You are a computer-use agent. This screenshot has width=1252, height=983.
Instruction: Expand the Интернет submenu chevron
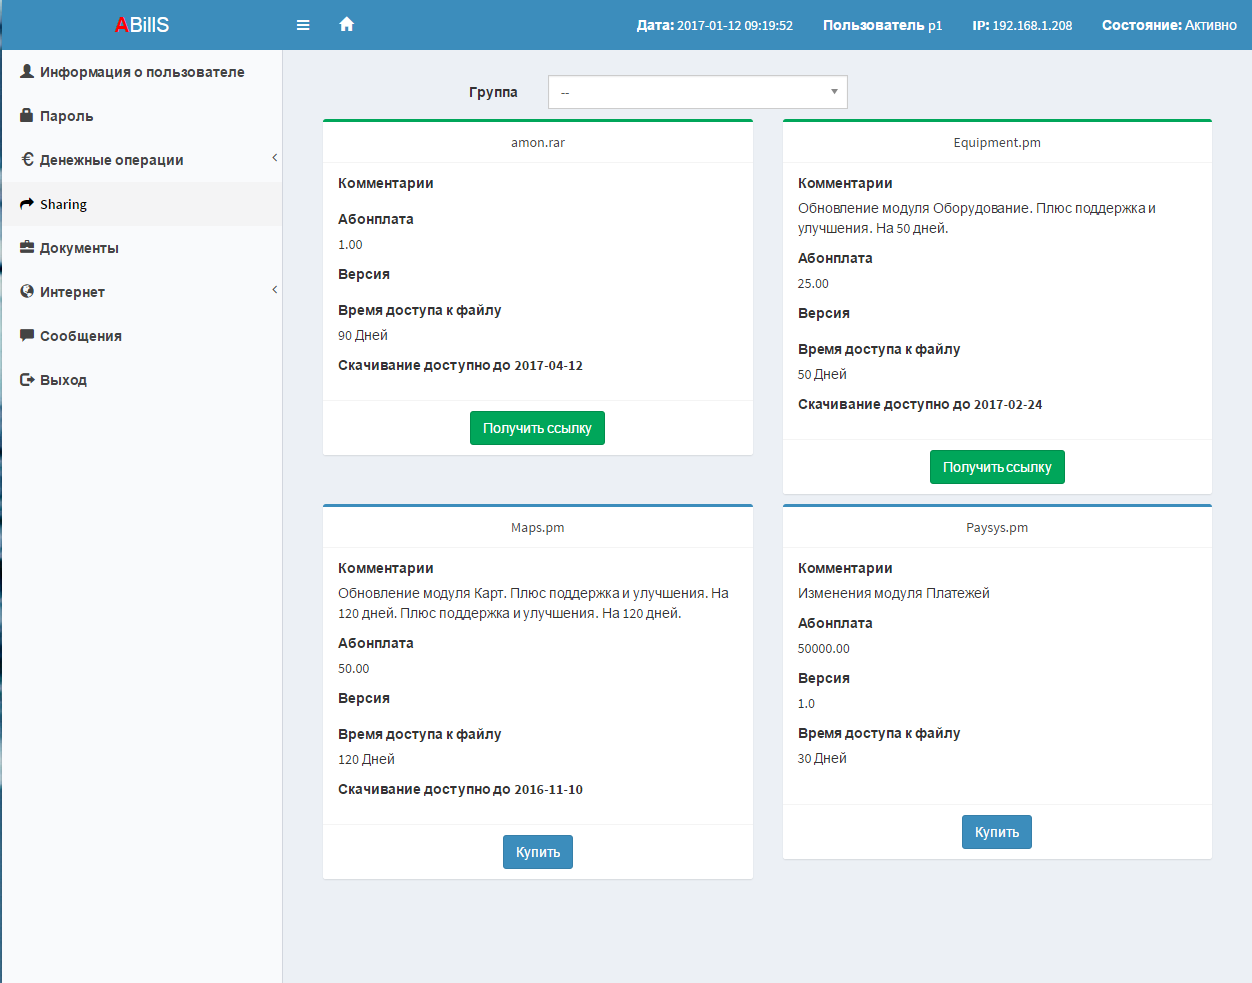(x=274, y=290)
